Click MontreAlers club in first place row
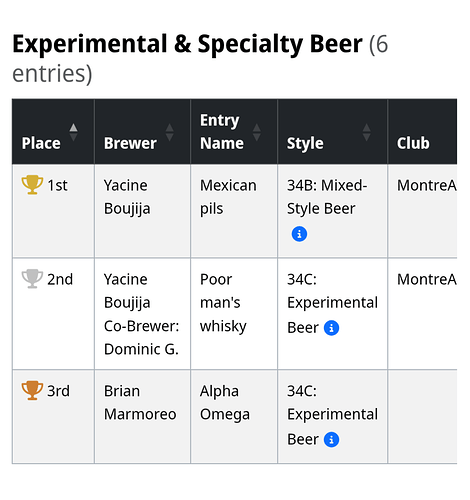 point(427,185)
